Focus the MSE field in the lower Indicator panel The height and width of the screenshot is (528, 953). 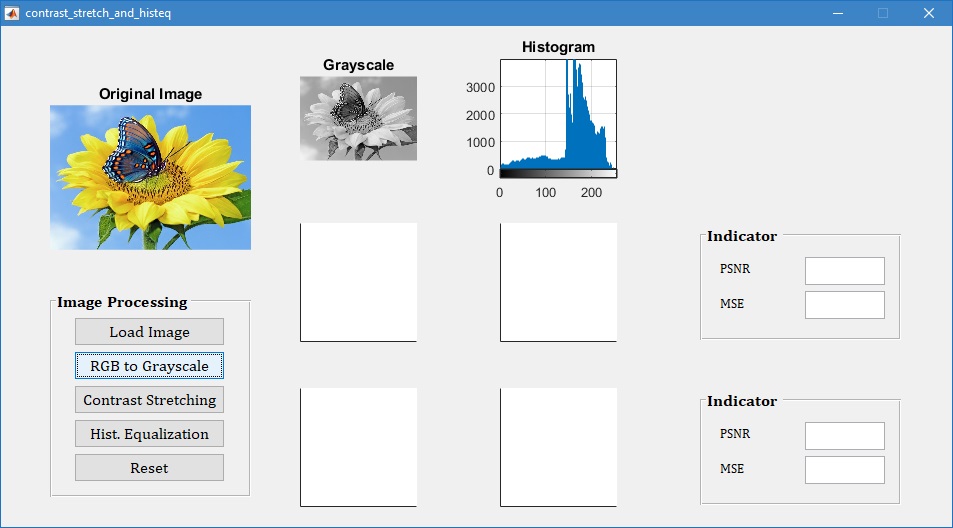[x=844, y=470]
